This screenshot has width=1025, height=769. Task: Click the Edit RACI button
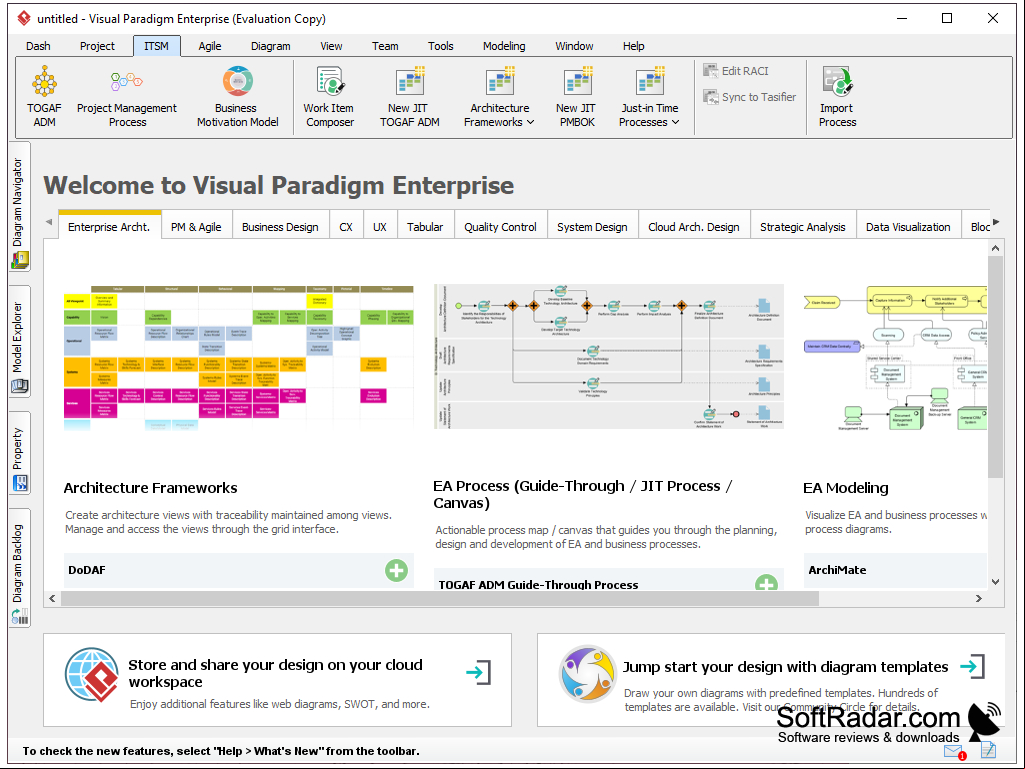tap(735, 71)
